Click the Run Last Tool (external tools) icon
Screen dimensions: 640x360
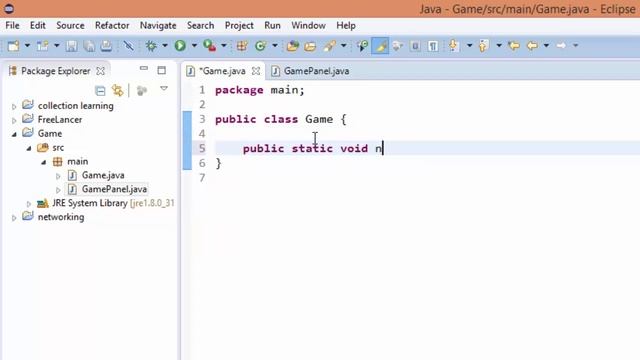[x=210, y=46]
